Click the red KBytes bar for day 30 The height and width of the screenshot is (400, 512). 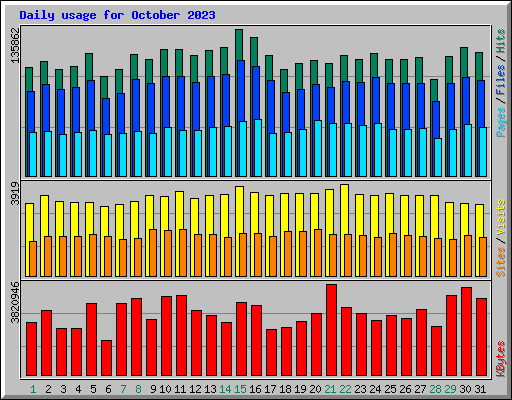(466, 332)
